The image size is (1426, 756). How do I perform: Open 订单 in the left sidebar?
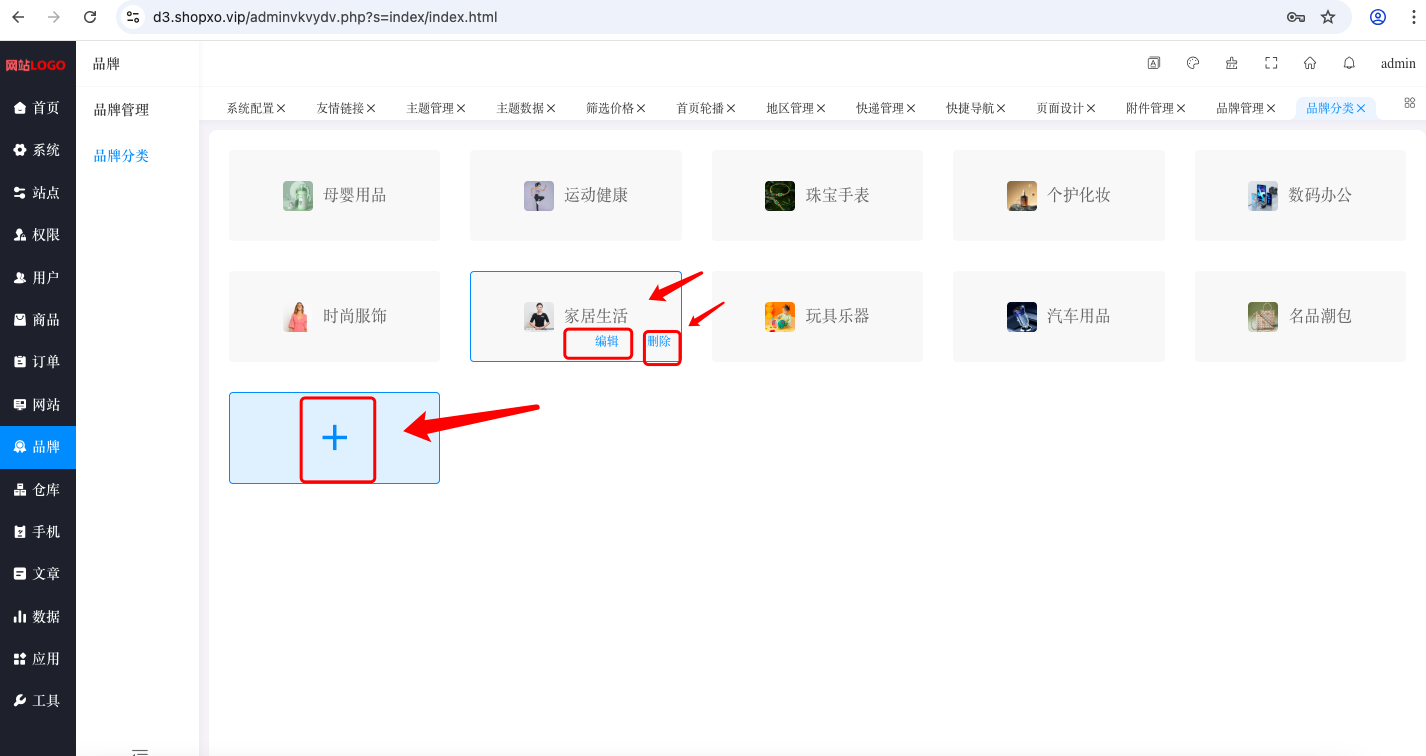click(38, 362)
